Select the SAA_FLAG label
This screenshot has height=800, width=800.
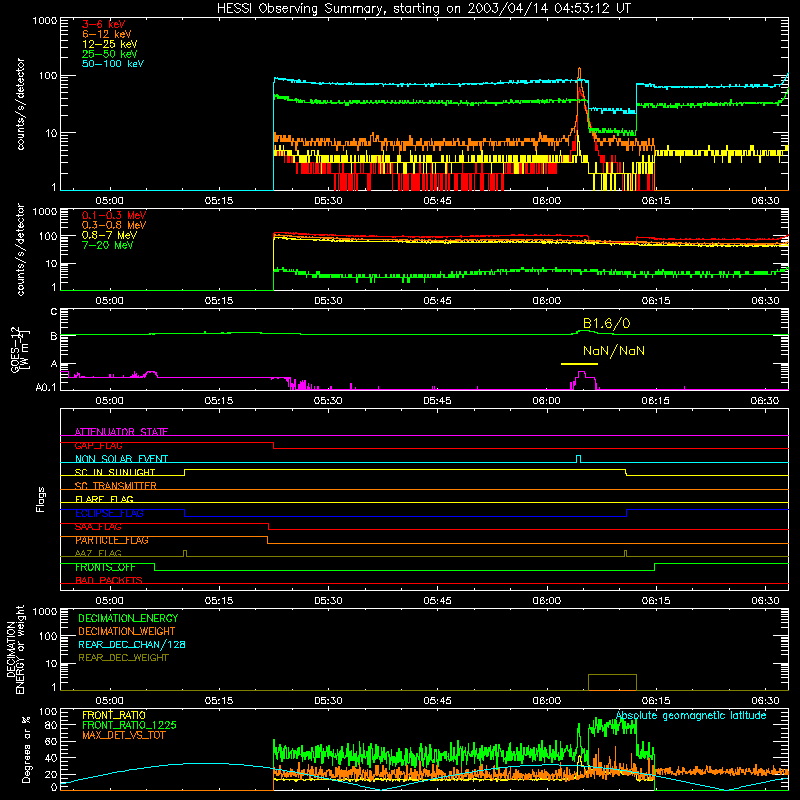coord(98,527)
